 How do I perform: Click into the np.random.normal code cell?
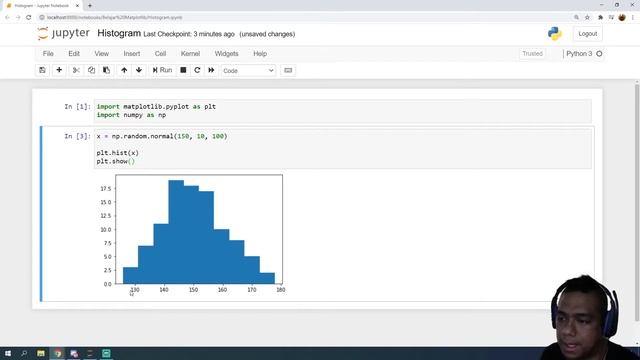pos(342,149)
